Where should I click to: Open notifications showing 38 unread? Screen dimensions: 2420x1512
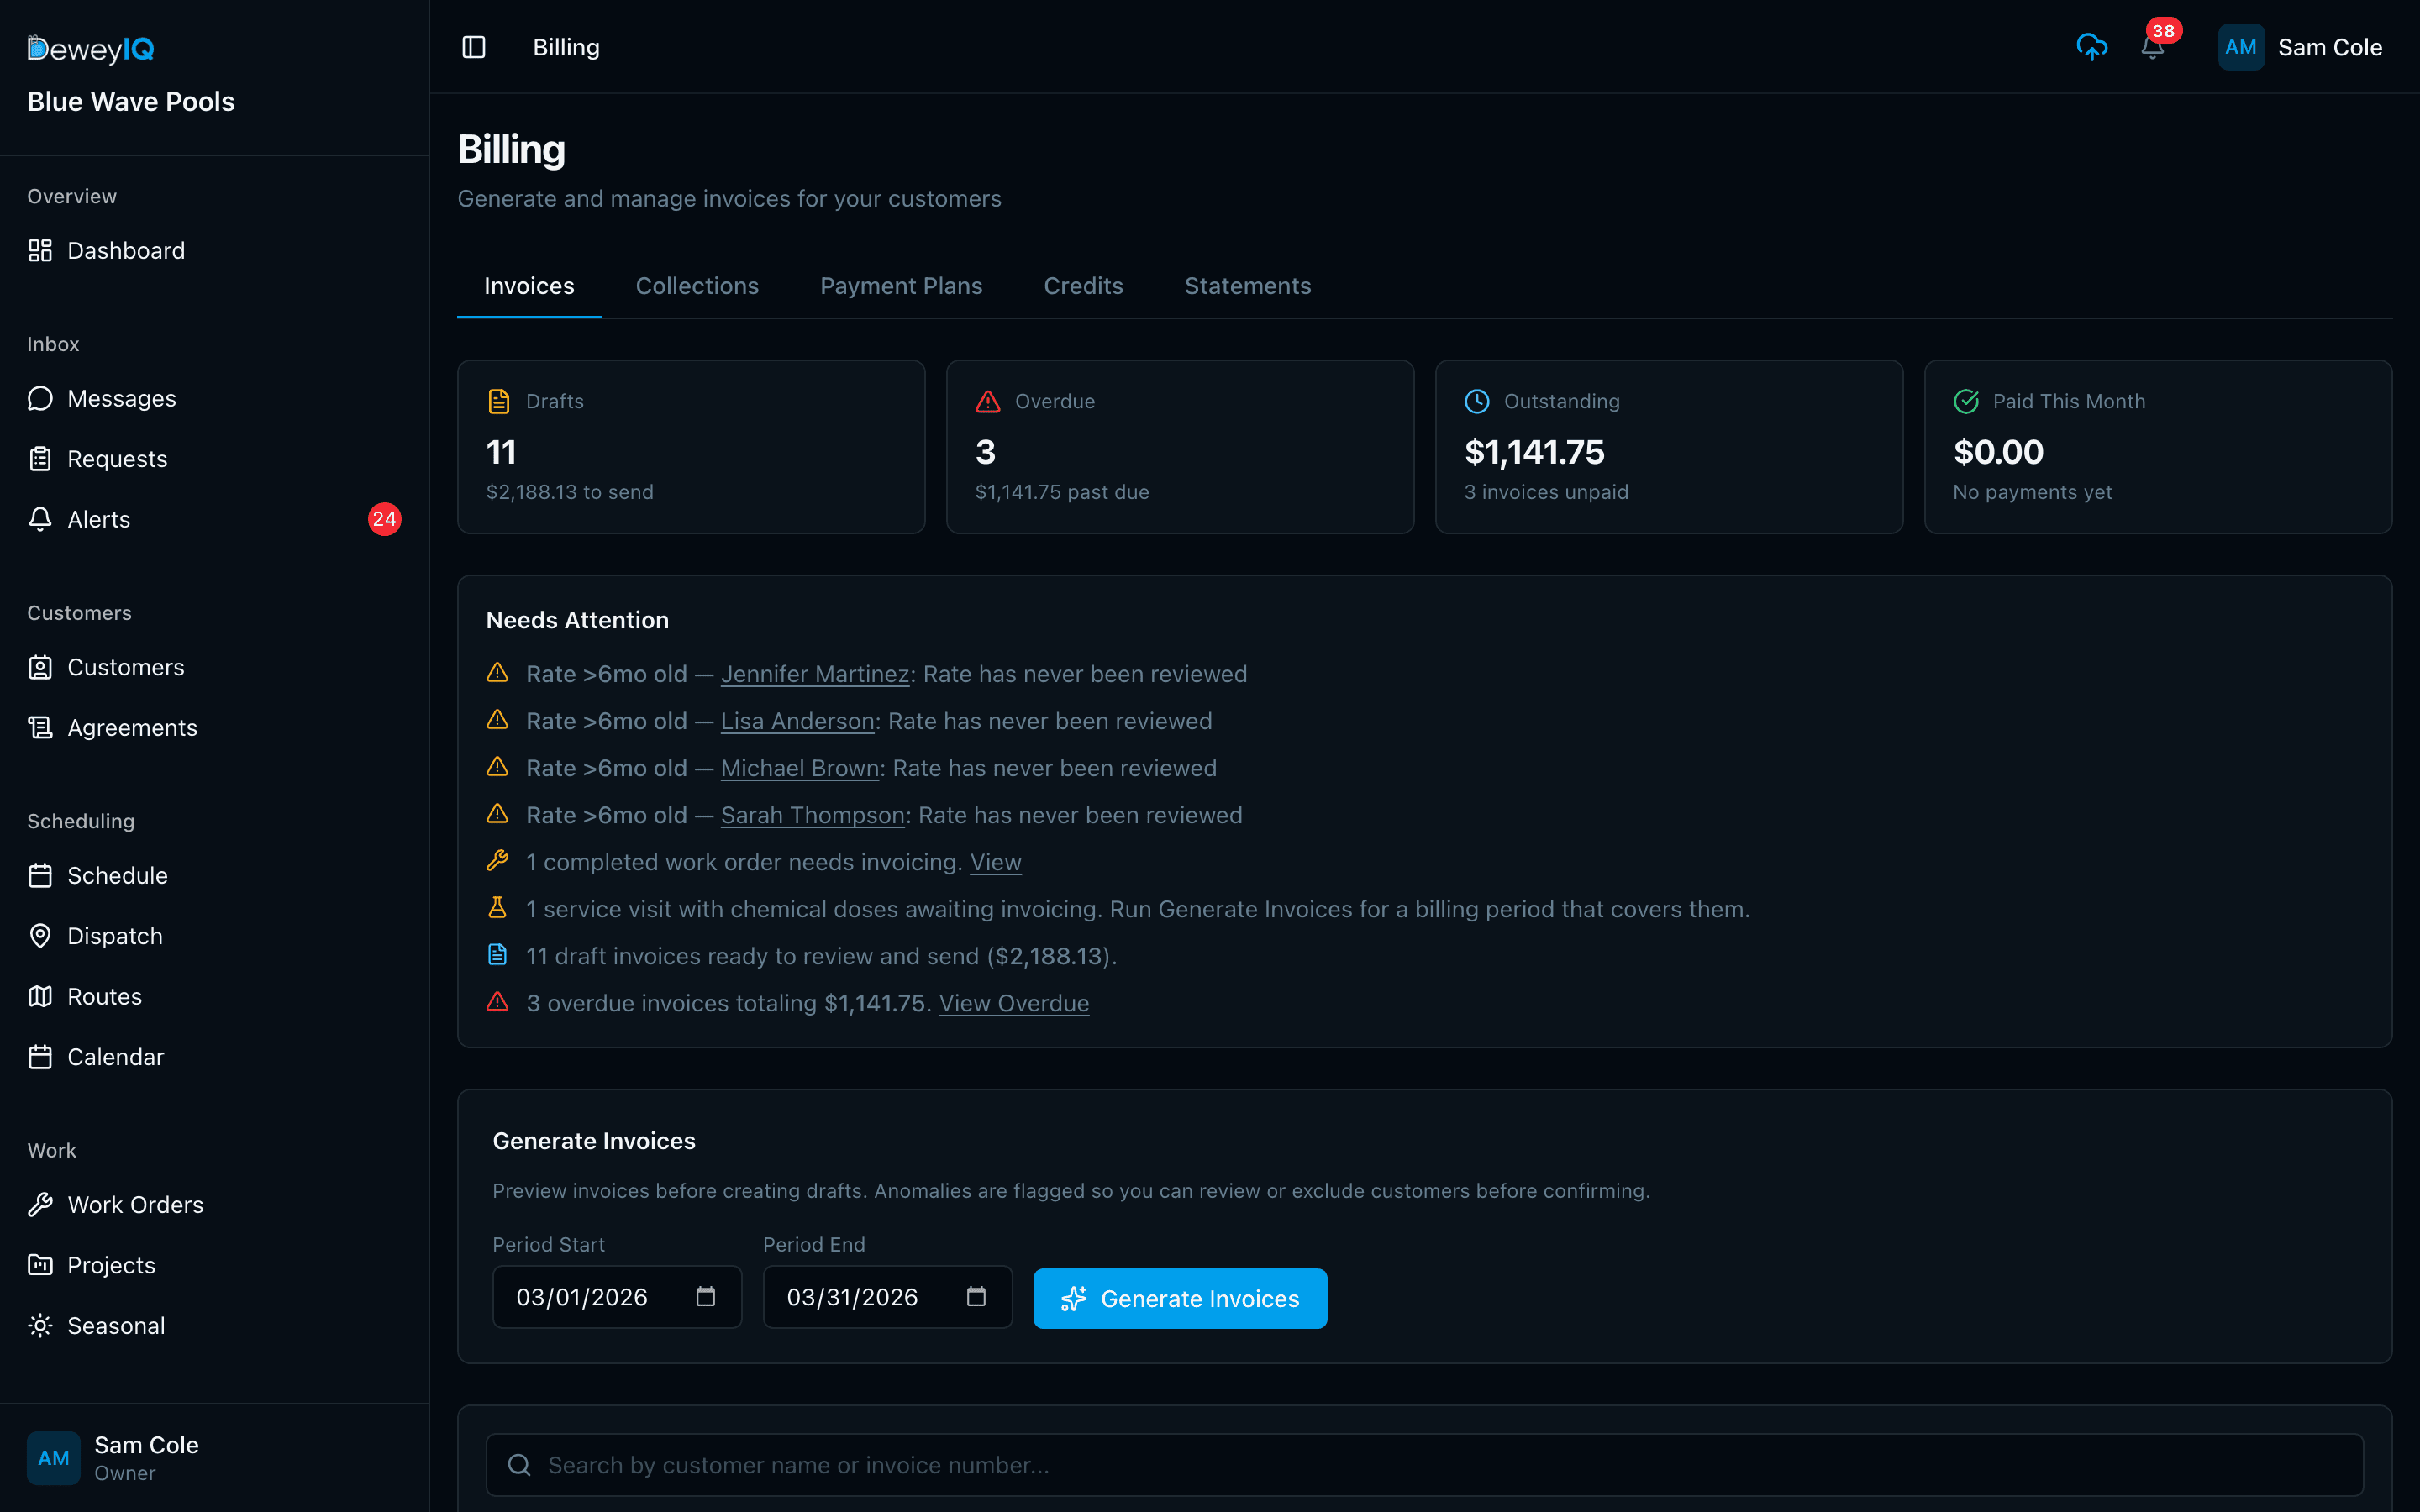pos(2152,47)
